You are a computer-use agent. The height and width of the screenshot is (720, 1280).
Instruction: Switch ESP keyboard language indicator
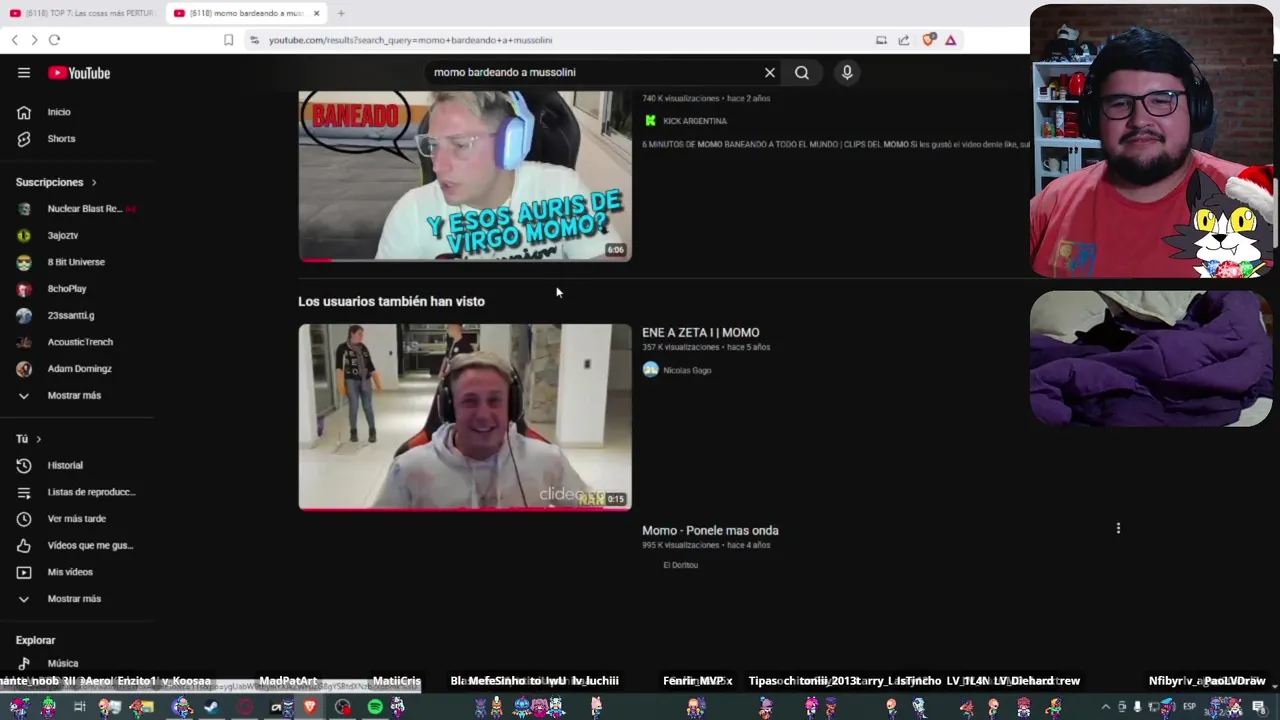point(1189,707)
